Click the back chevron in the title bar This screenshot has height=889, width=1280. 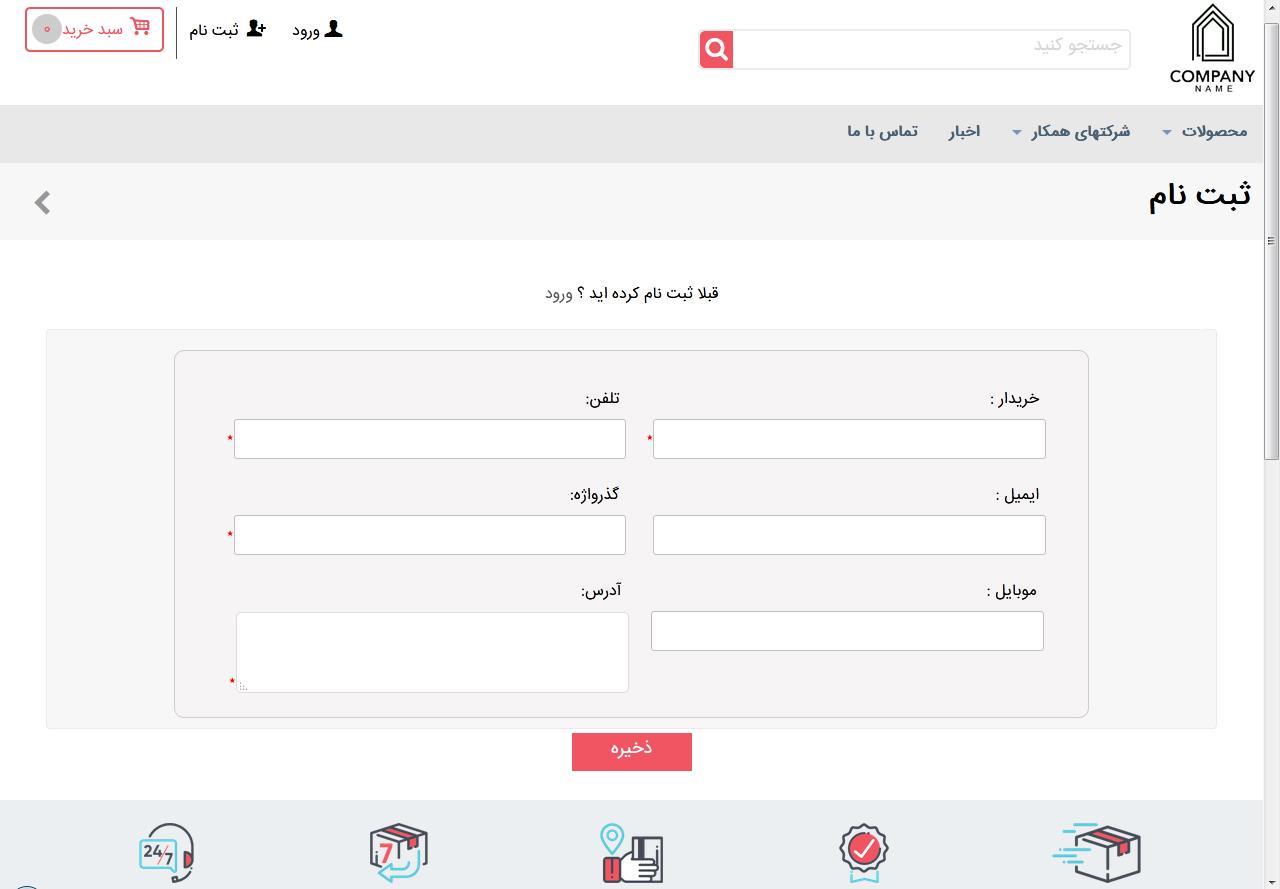[x=42, y=202]
